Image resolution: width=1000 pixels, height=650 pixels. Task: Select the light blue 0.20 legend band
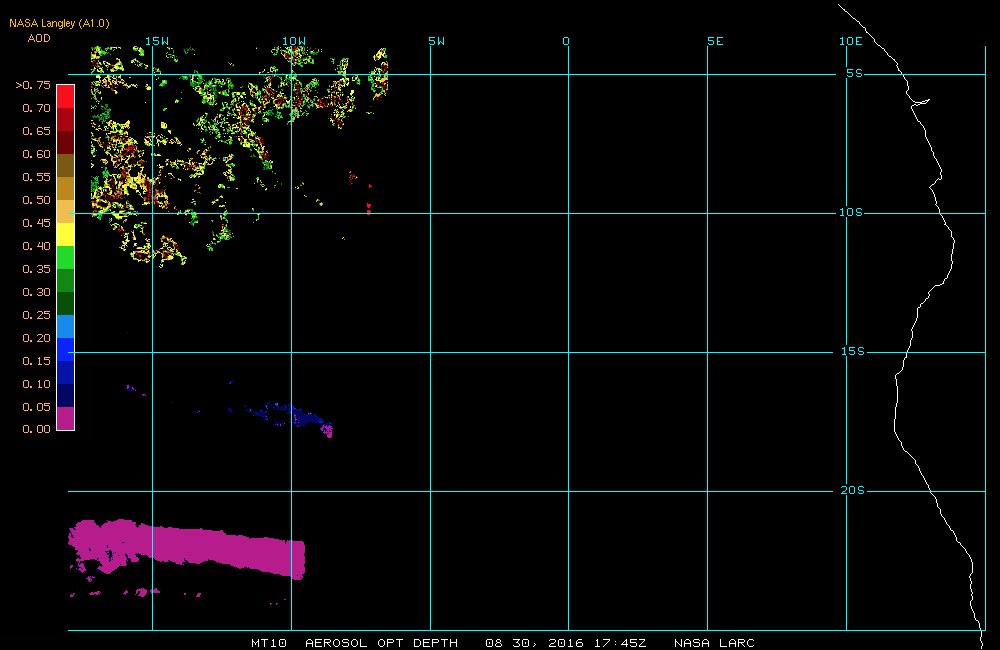coord(66,326)
